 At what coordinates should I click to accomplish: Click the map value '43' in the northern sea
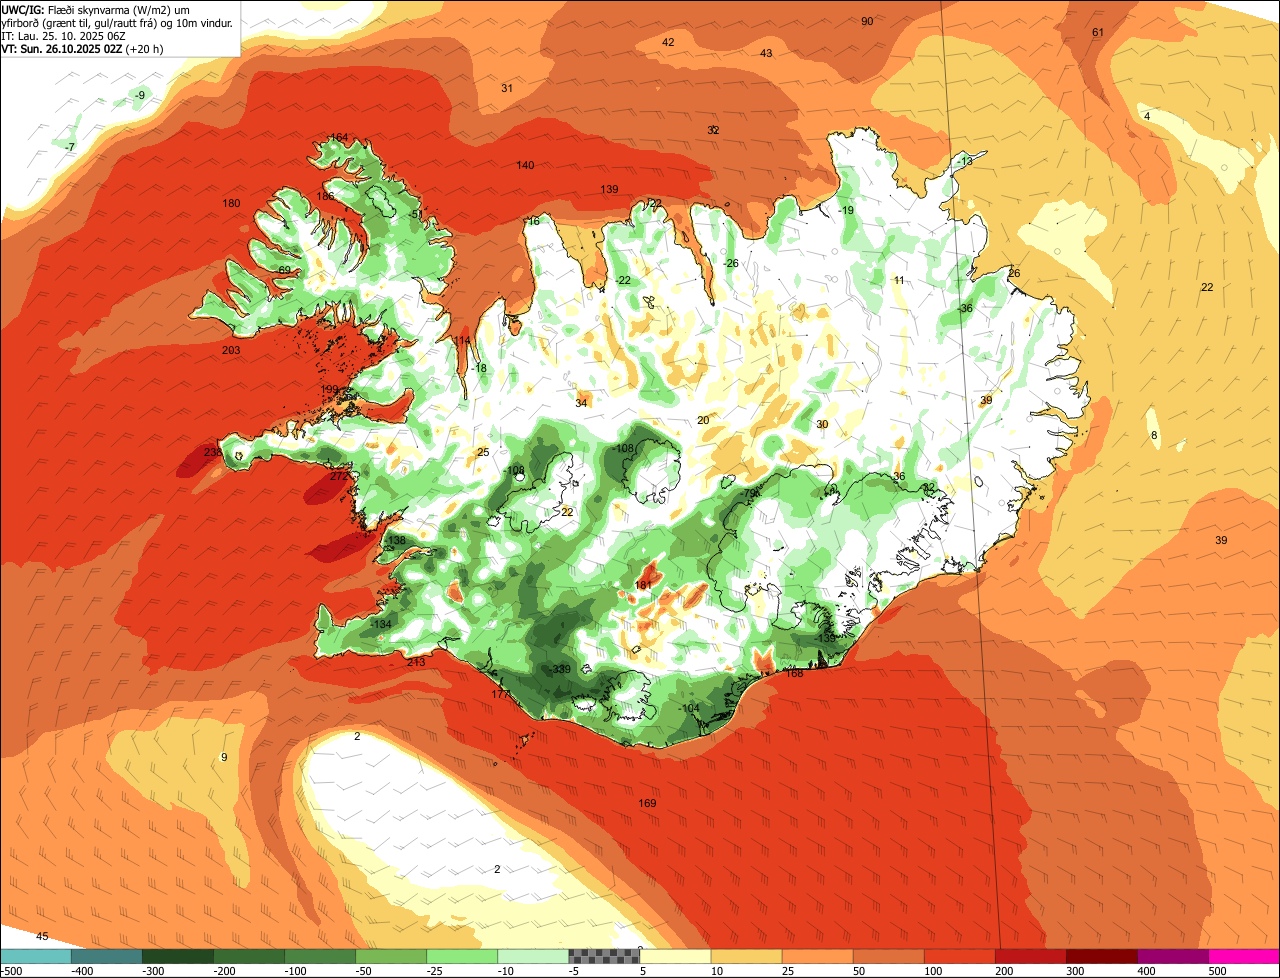coord(766,53)
